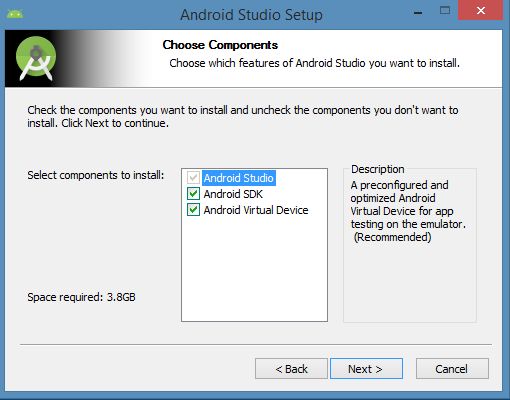
Task: Maximize the Android Studio Setup window
Action: [x=445, y=11]
